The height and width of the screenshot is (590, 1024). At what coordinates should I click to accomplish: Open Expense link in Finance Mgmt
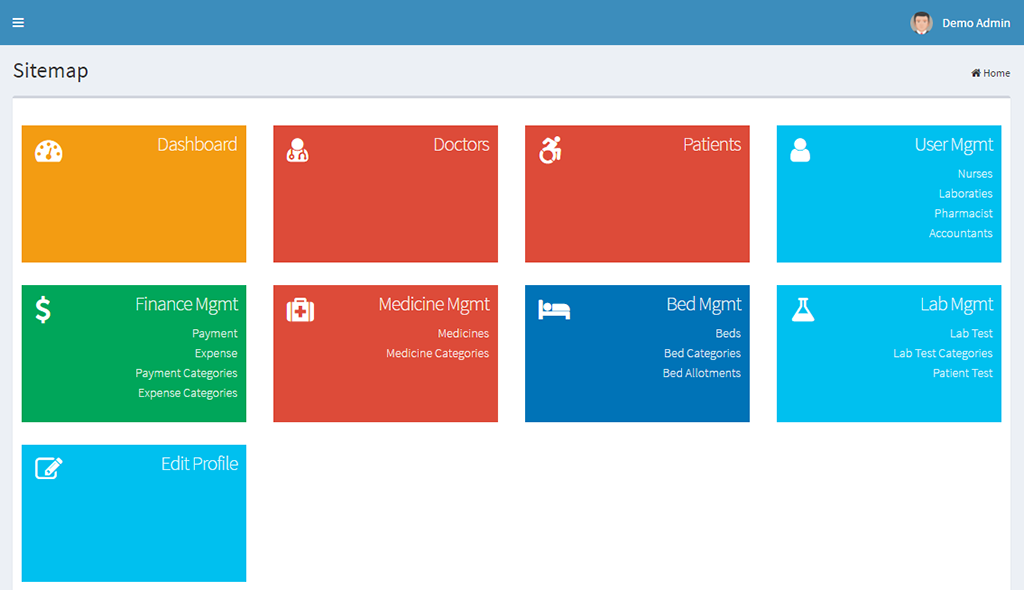pyautogui.click(x=216, y=354)
